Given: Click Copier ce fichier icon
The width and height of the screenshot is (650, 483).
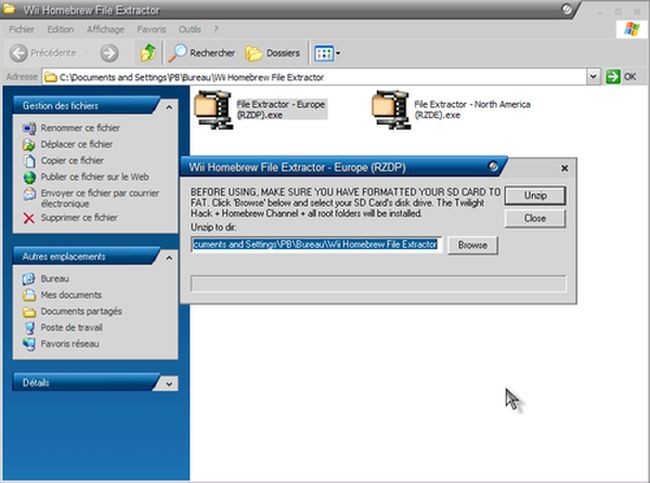Looking at the screenshot, I should tap(29, 160).
